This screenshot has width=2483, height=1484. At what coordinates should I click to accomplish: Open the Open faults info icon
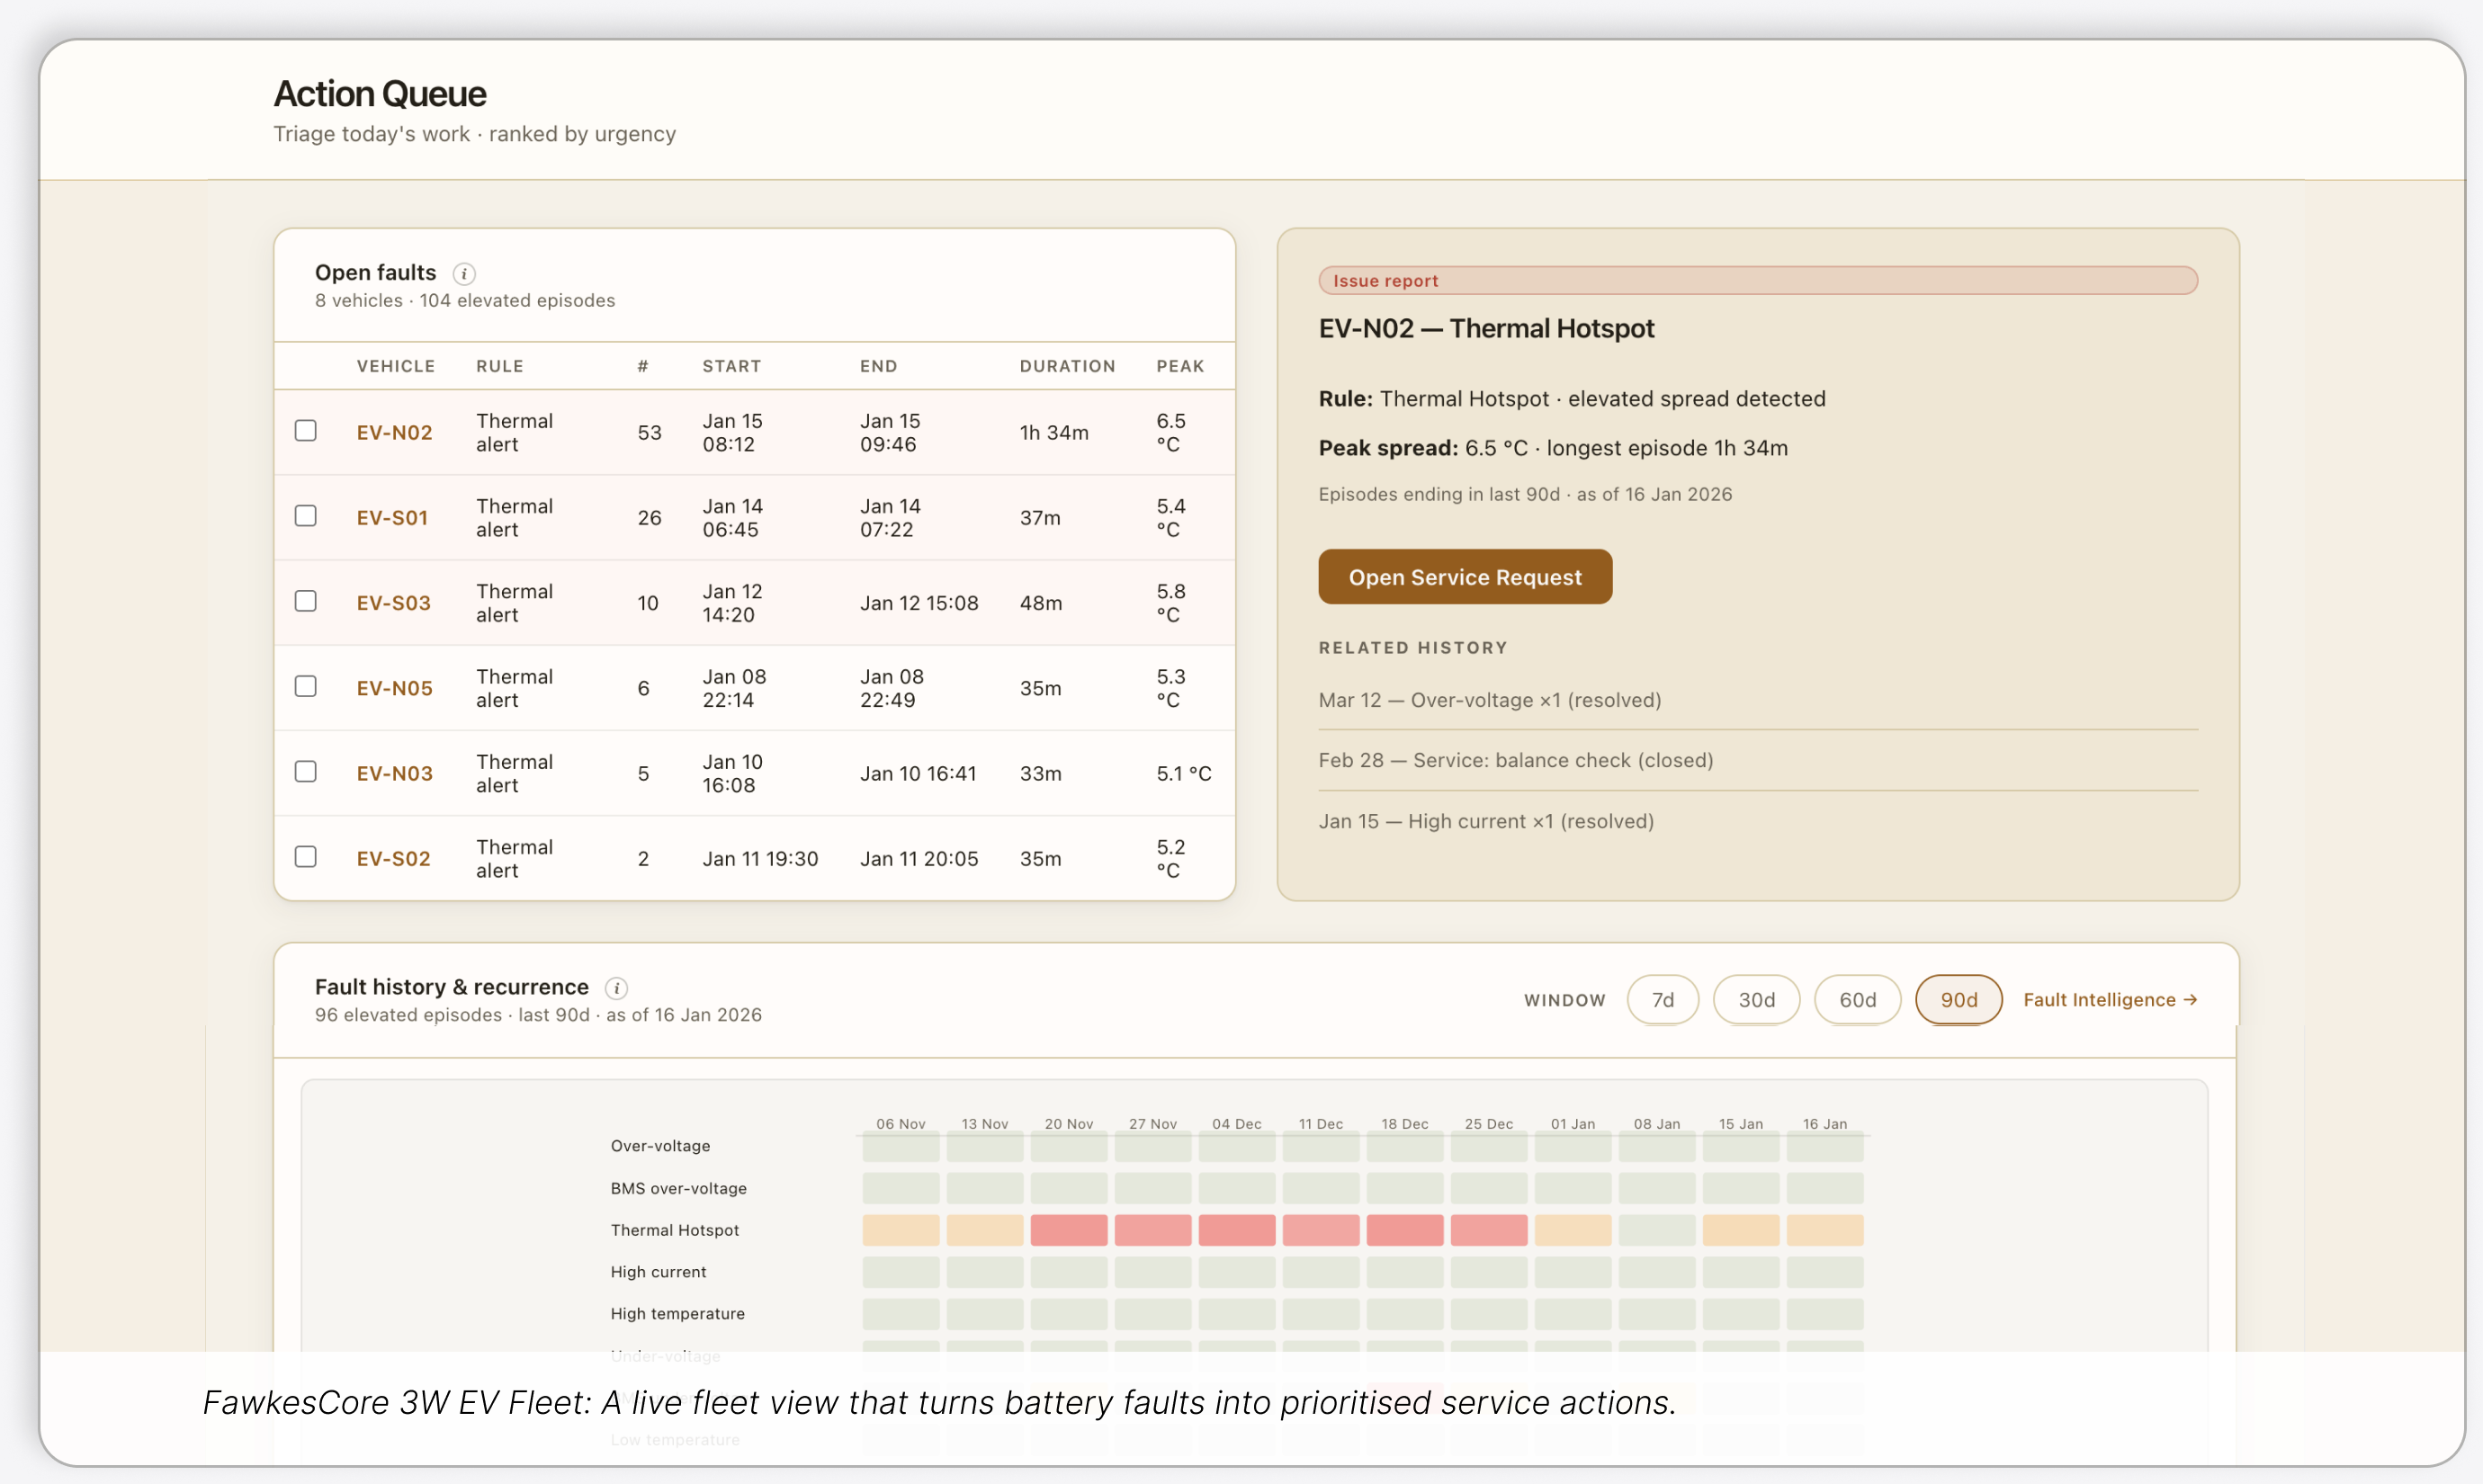[464, 273]
